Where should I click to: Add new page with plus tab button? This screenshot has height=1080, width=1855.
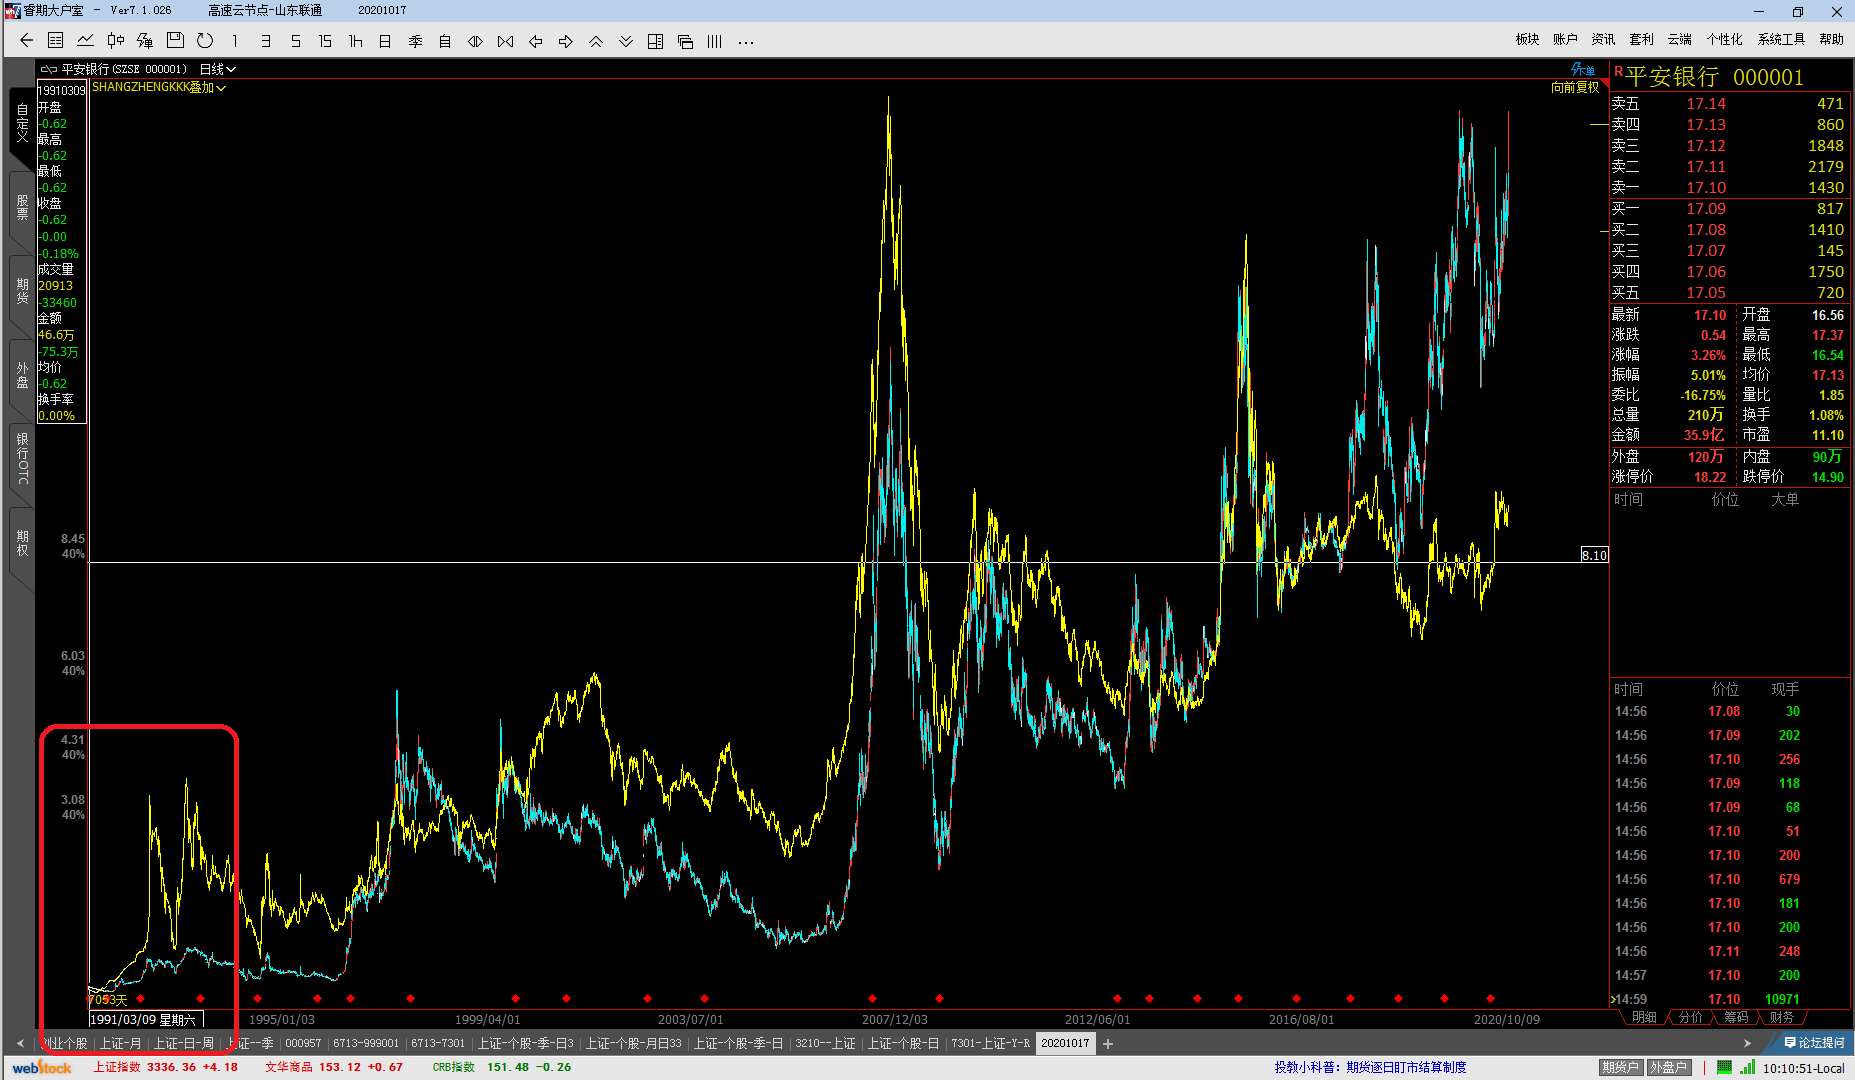(x=1108, y=1043)
